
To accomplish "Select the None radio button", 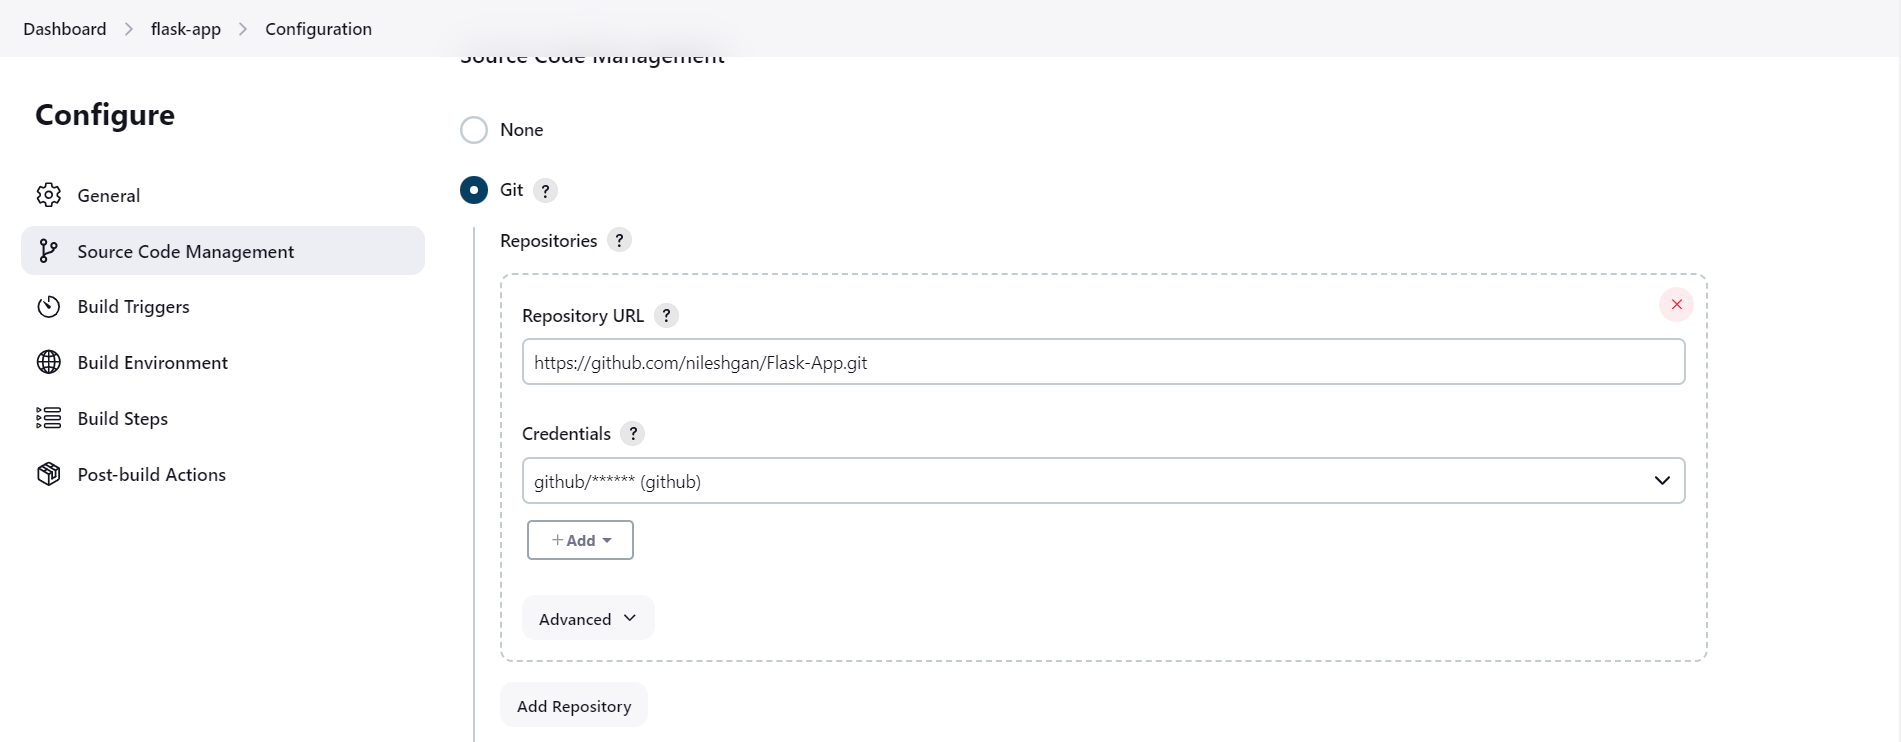I will coord(474,130).
